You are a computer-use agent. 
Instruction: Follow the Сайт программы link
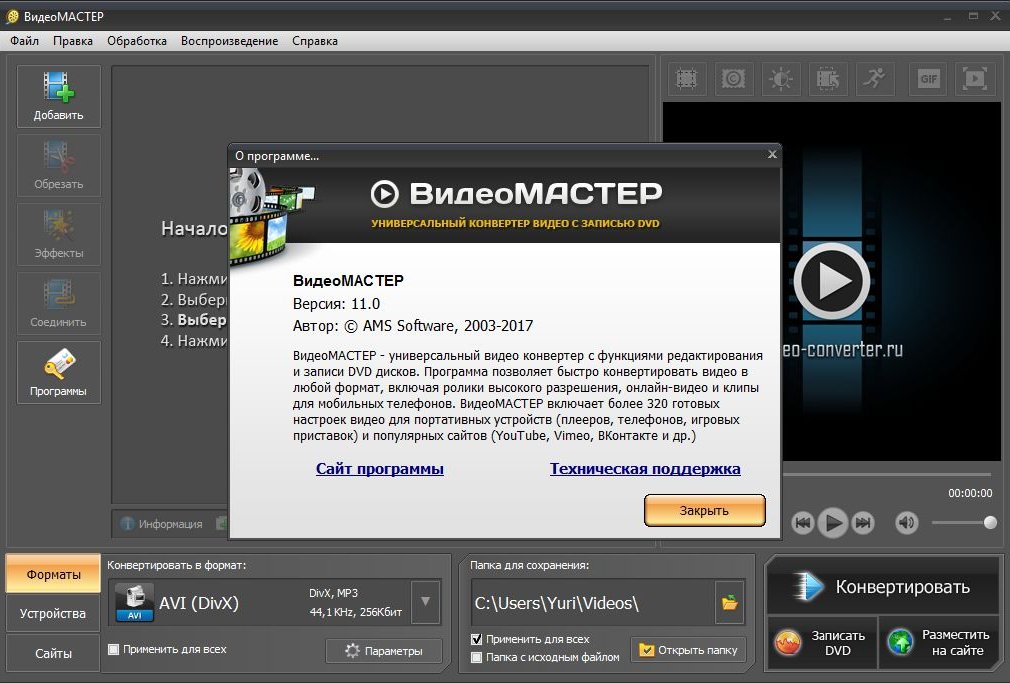coord(379,468)
